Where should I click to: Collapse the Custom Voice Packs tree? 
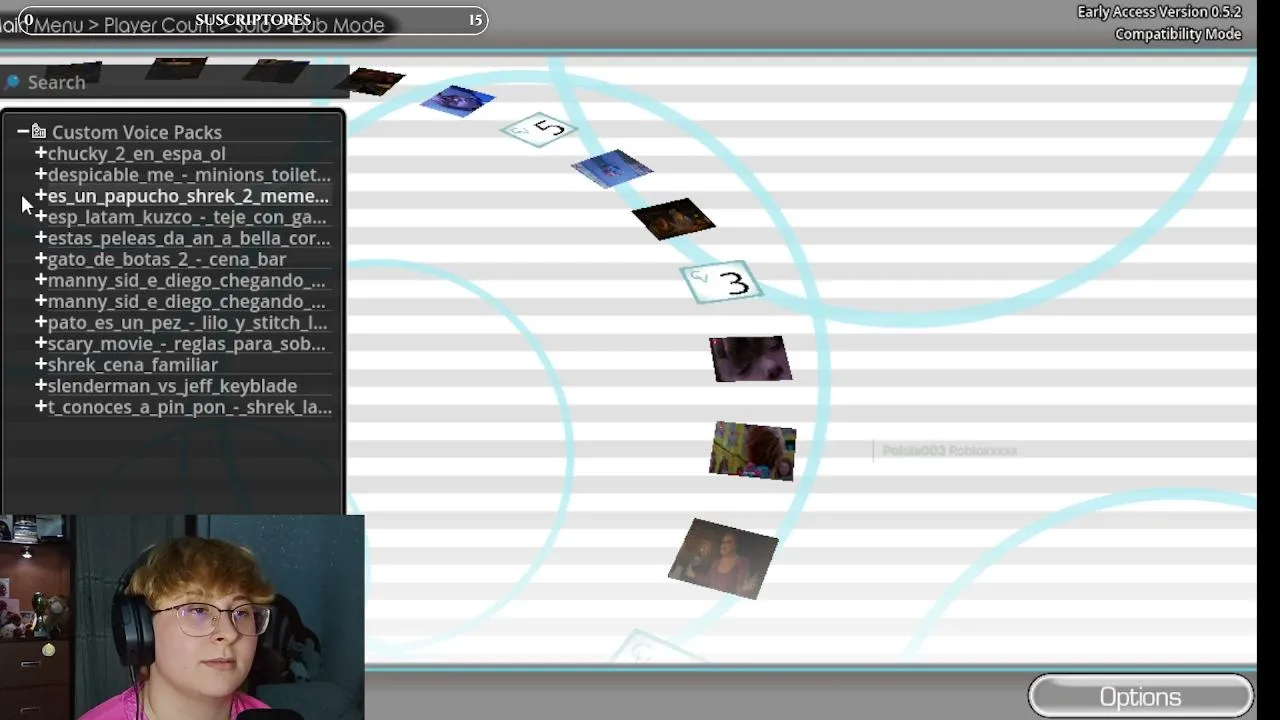coord(22,131)
